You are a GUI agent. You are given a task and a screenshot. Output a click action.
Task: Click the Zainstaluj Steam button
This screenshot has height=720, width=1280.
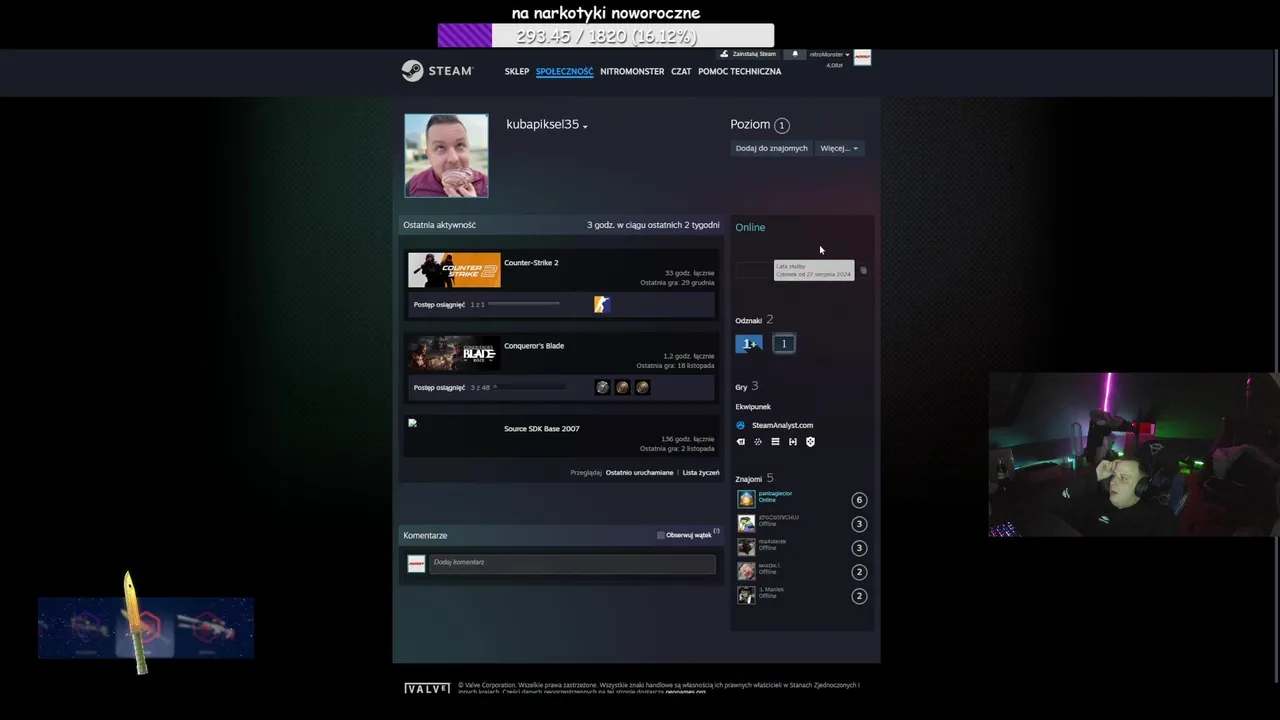tap(748, 54)
